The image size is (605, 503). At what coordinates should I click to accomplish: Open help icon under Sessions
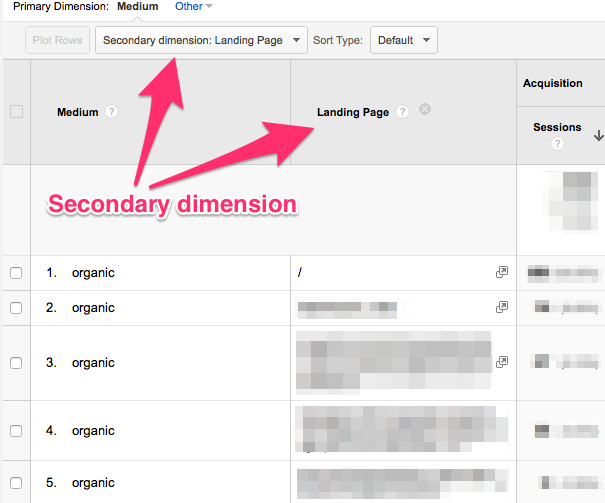[x=557, y=144]
